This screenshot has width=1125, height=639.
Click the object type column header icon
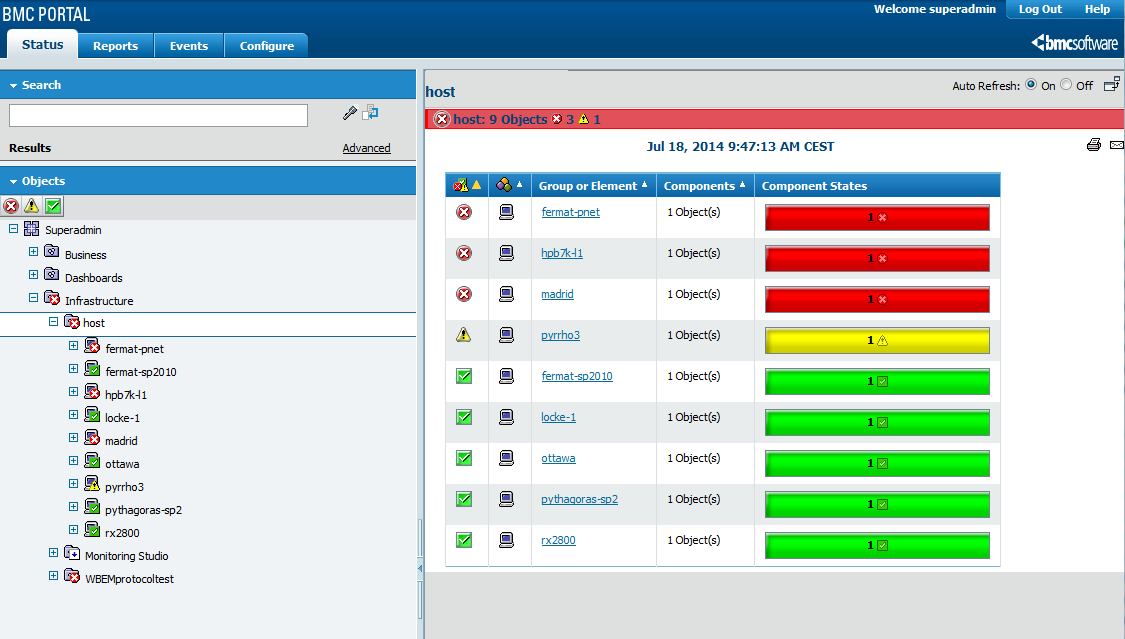click(x=504, y=185)
